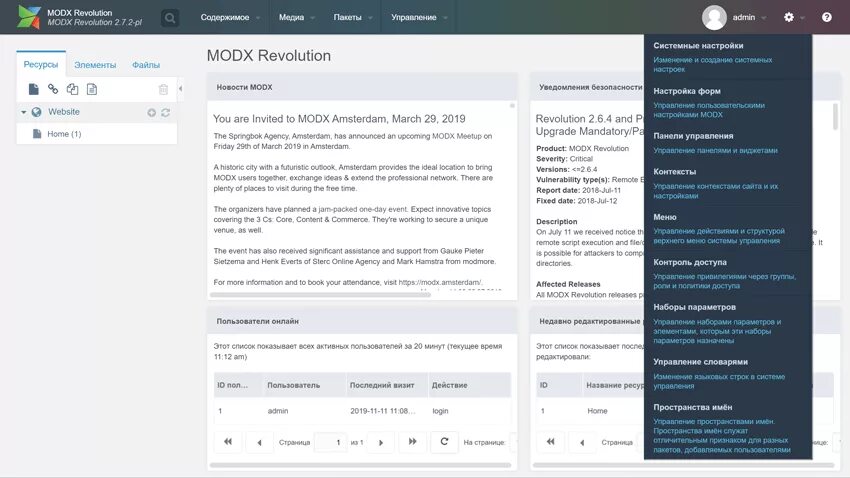Sort by Последний визит column header
Image resolution: width=850 pixels, height=478 pixels.
coord(387,385)
